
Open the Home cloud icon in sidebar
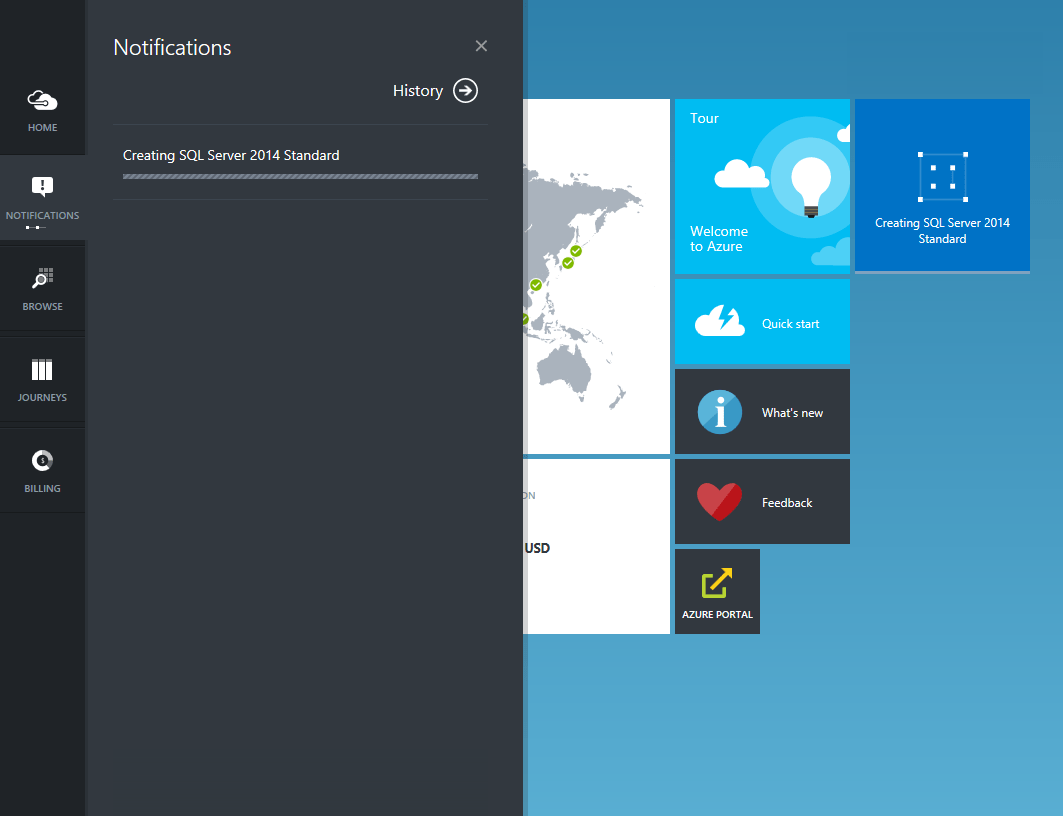tap(42, 100)
